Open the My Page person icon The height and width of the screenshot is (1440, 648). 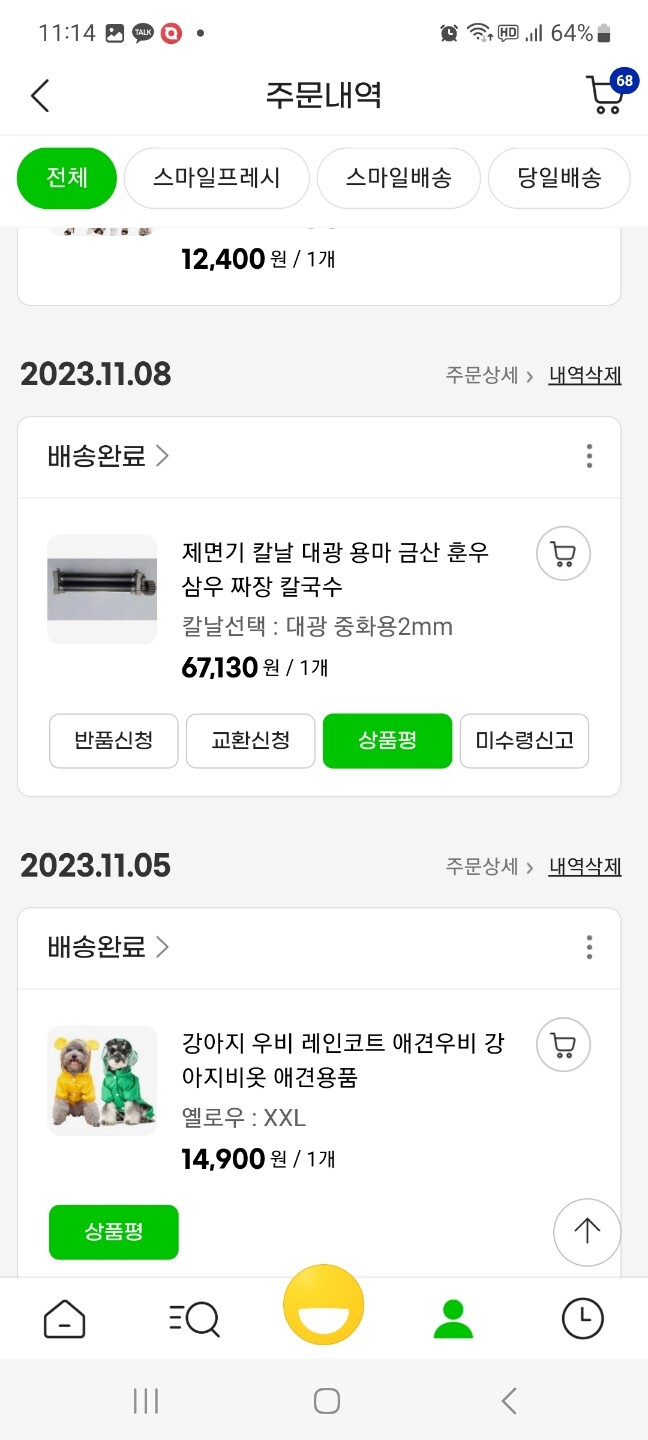[x=453, y=1320]
